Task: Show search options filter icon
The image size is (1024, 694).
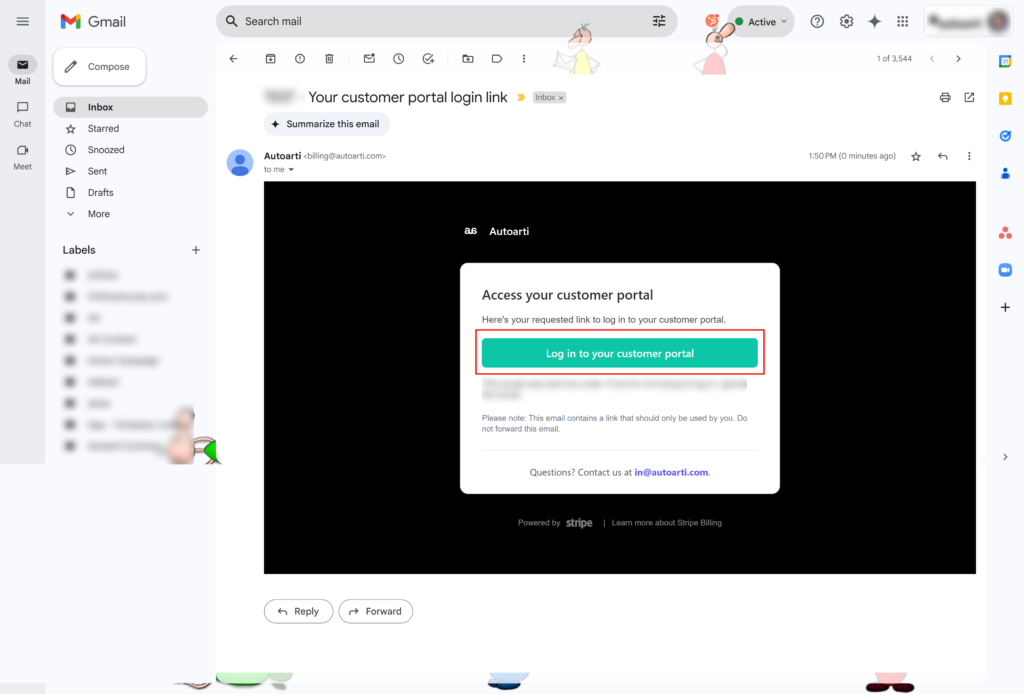Action: 659,22
